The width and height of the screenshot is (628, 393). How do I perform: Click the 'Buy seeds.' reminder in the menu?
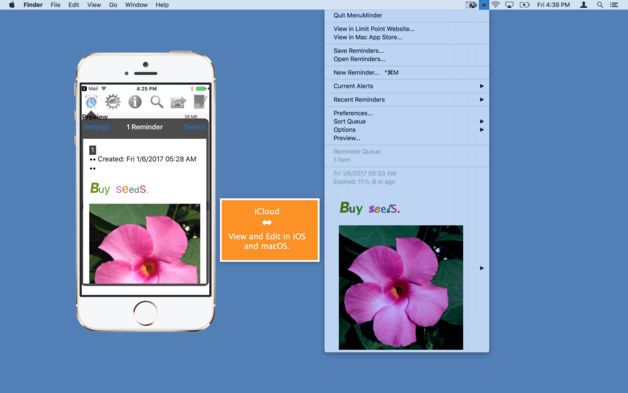(370, 208)
